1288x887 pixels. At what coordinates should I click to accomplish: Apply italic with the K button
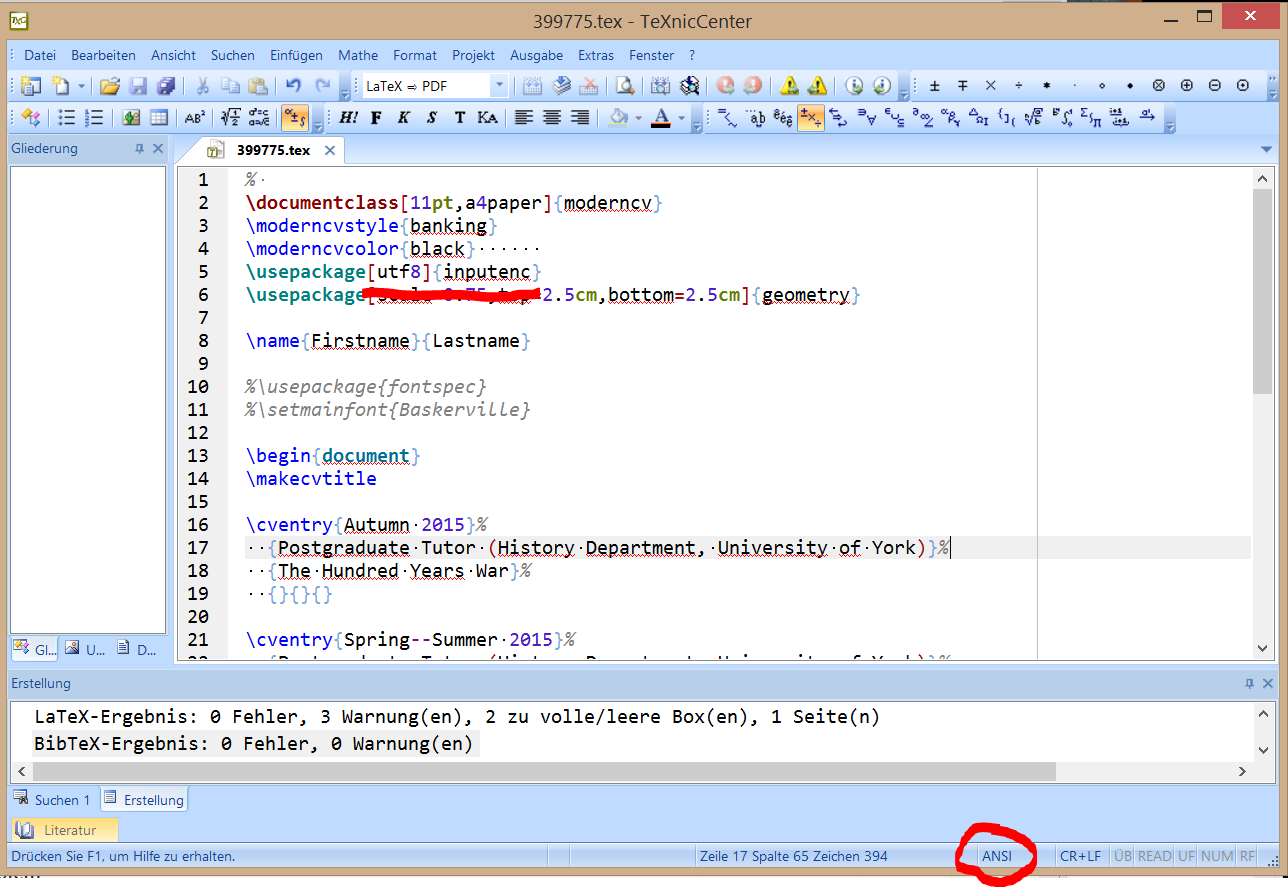pos(404,118)
